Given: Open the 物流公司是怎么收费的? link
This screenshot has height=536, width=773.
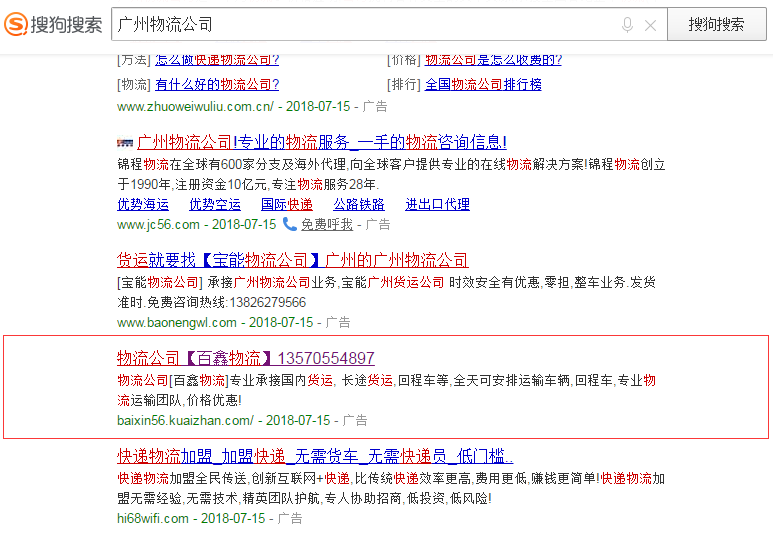Looking at the screenshot, I should point(493,60).
